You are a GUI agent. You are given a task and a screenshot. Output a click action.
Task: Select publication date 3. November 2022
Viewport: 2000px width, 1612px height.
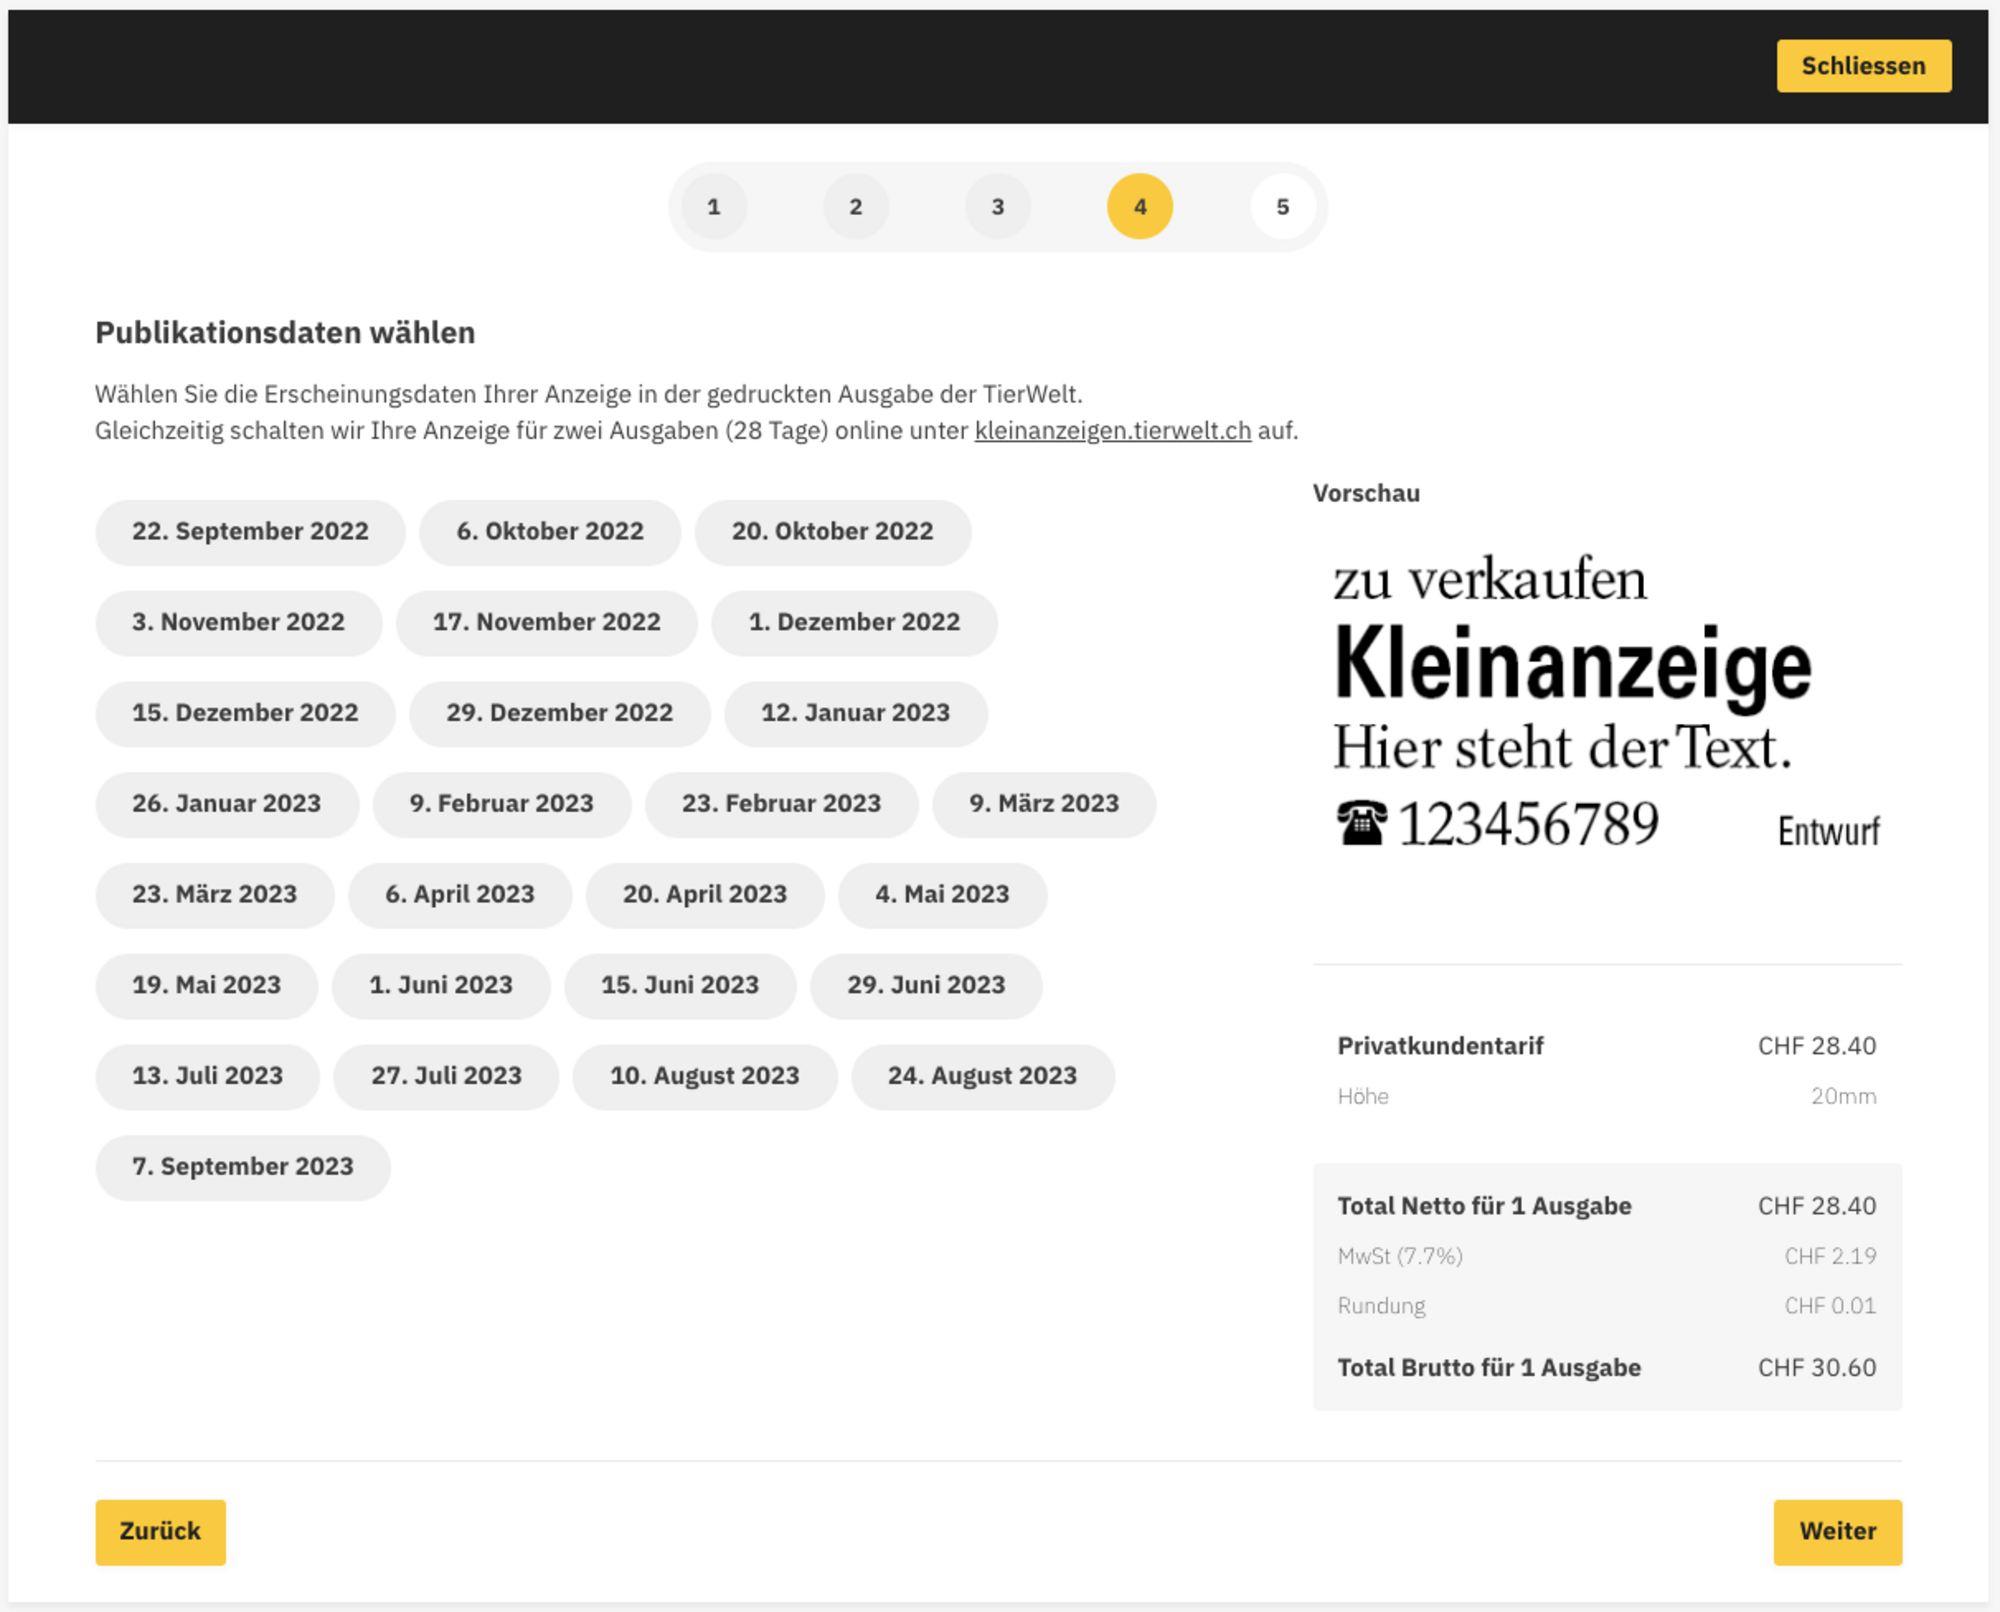[239, 623]
